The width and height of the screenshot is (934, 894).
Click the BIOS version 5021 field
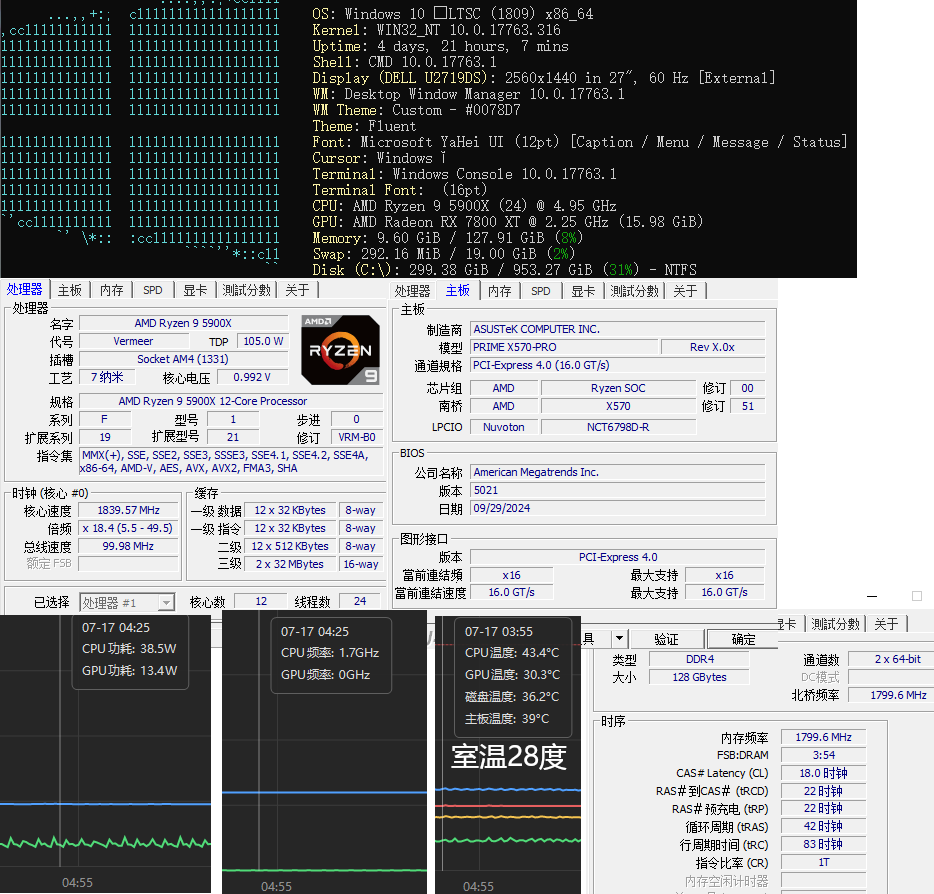click(x=618, y=490)
